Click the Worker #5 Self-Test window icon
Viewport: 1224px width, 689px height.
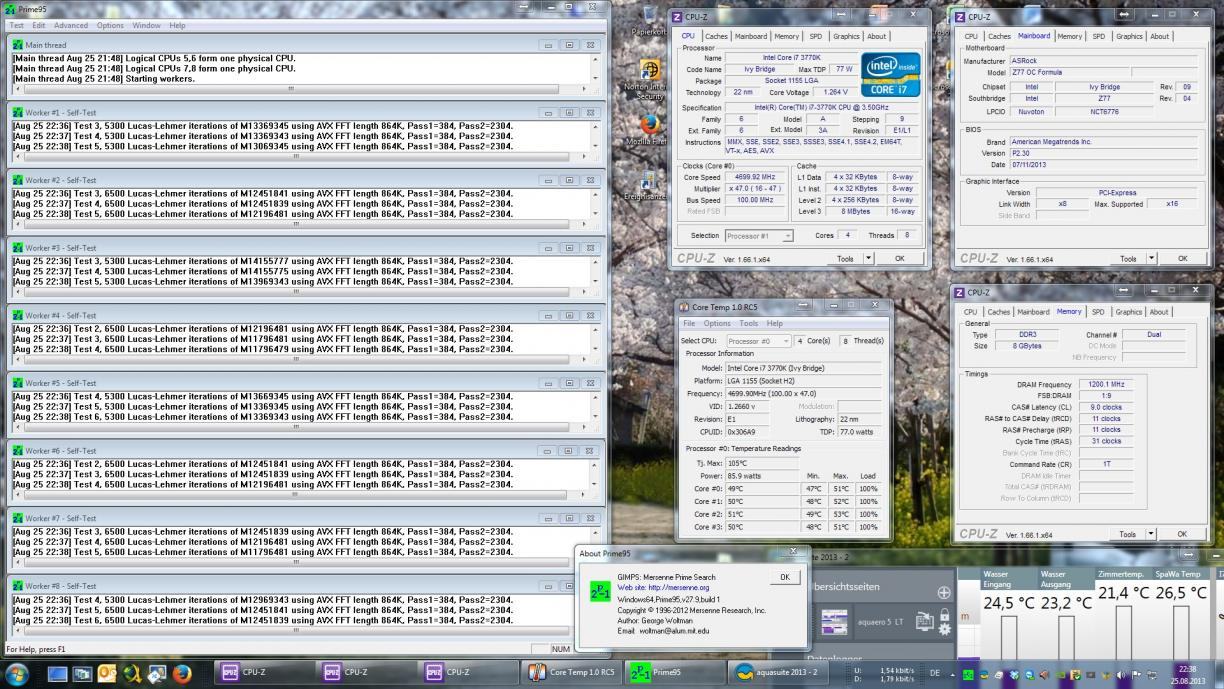pyautogui.click(x=17, y=383)
